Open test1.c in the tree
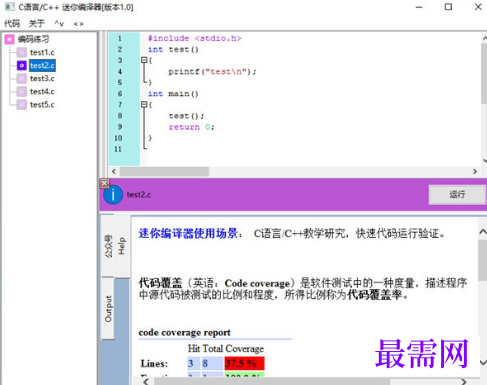 click(x=42, y=52)
